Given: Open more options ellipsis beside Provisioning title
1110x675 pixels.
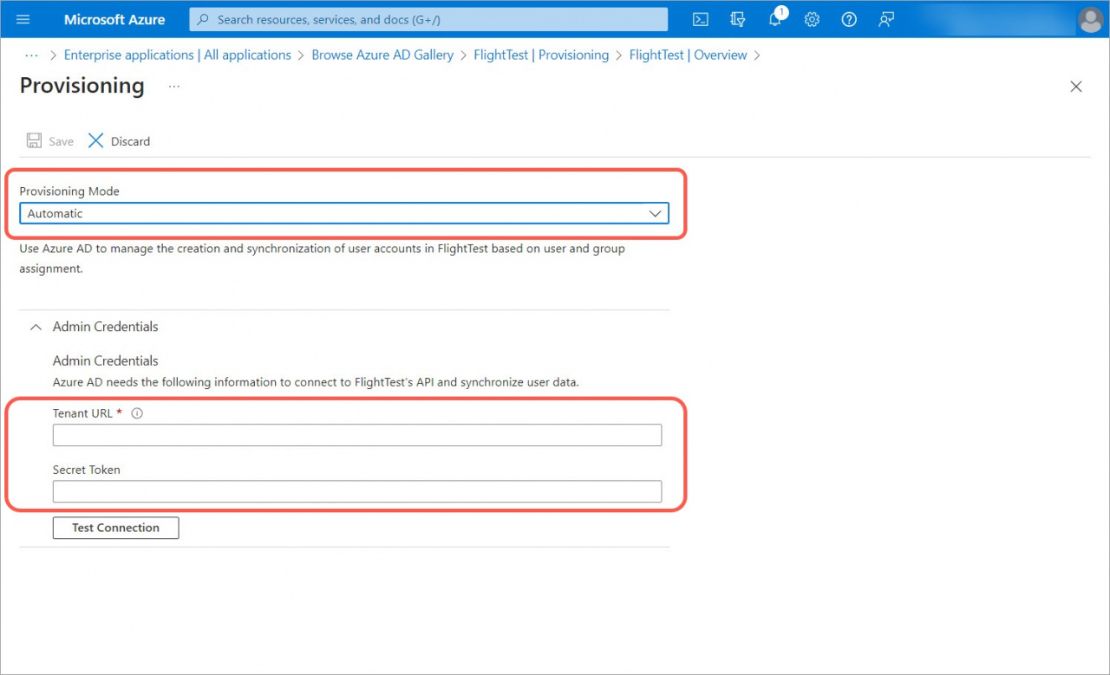Looking at the screenshot, I should (174, 86).
